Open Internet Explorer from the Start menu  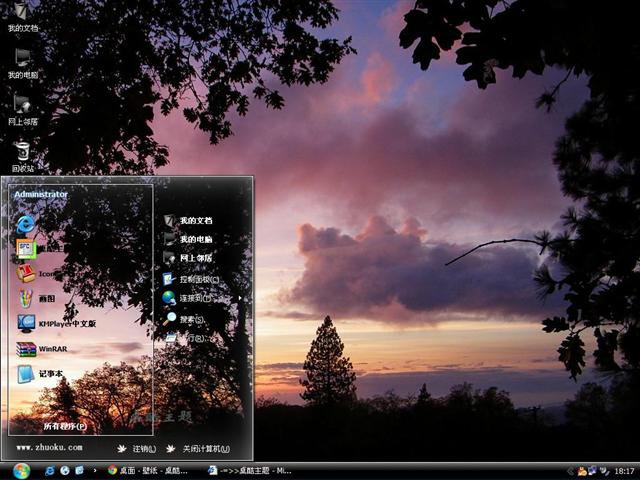click(x=26, y=221)
